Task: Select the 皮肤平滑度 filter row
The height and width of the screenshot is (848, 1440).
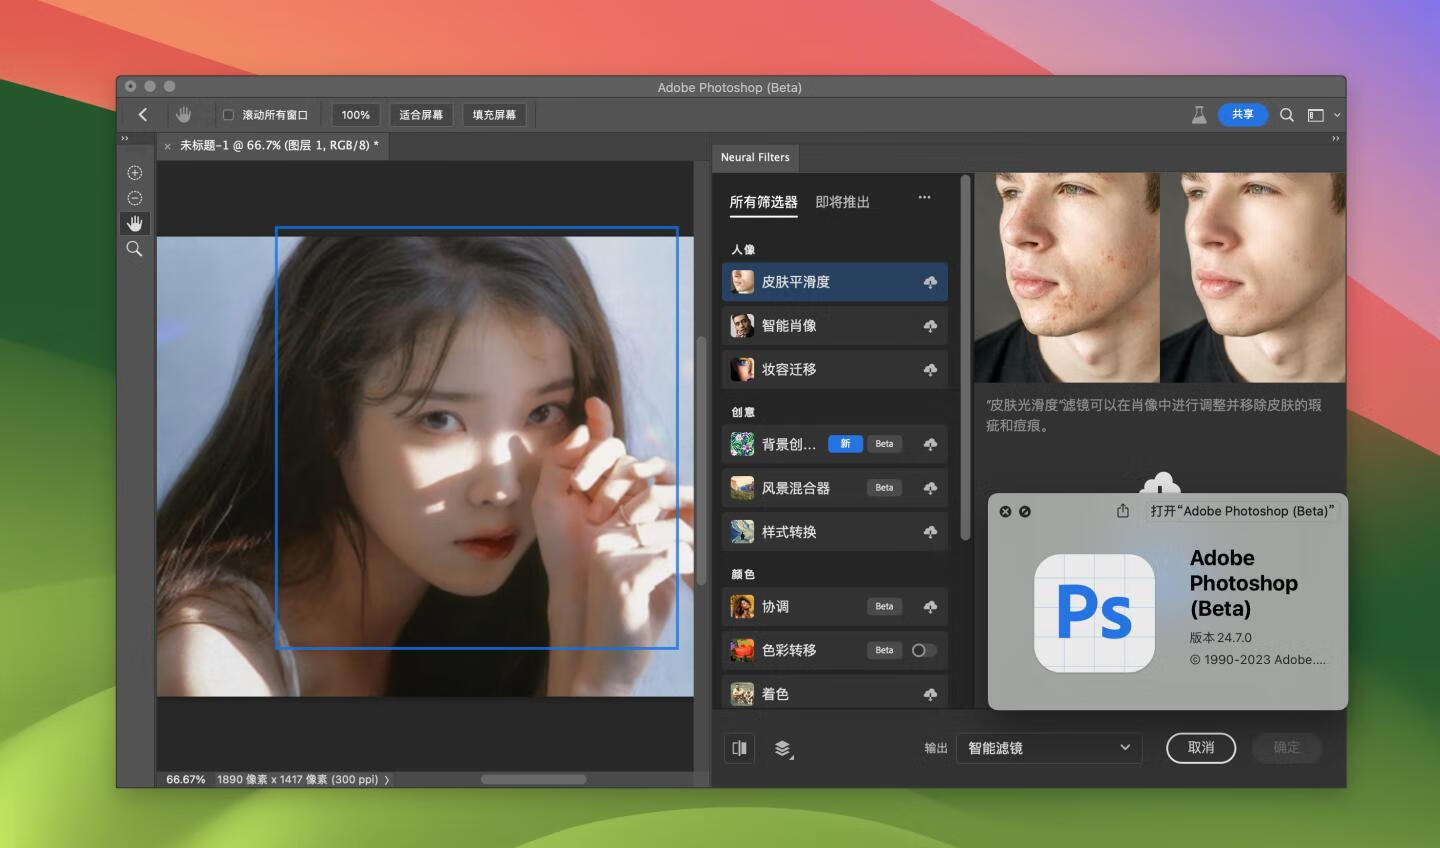Action: coord(834,282)
